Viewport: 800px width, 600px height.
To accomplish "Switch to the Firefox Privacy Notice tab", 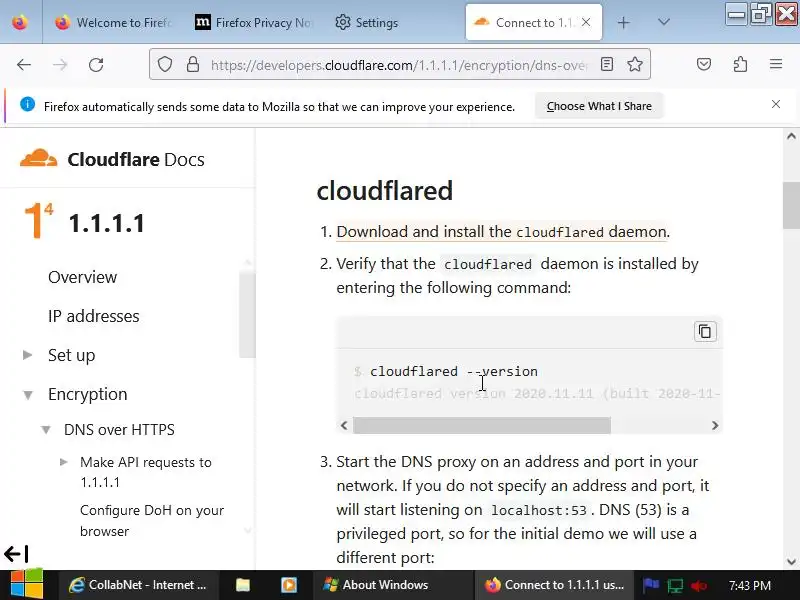I will coord(254,22).
